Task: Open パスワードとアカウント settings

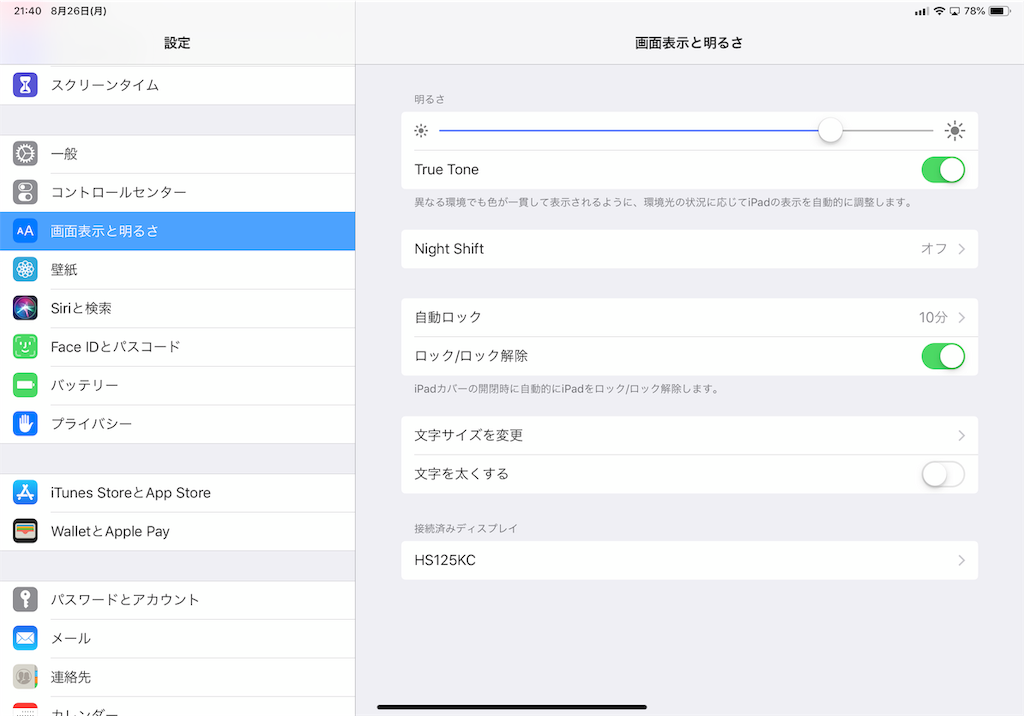Action: coord(178,600)
